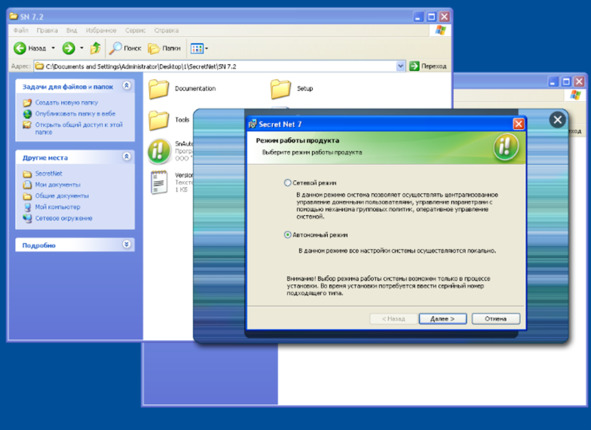Minimize the background Explorer window

[x=553, y=82]
